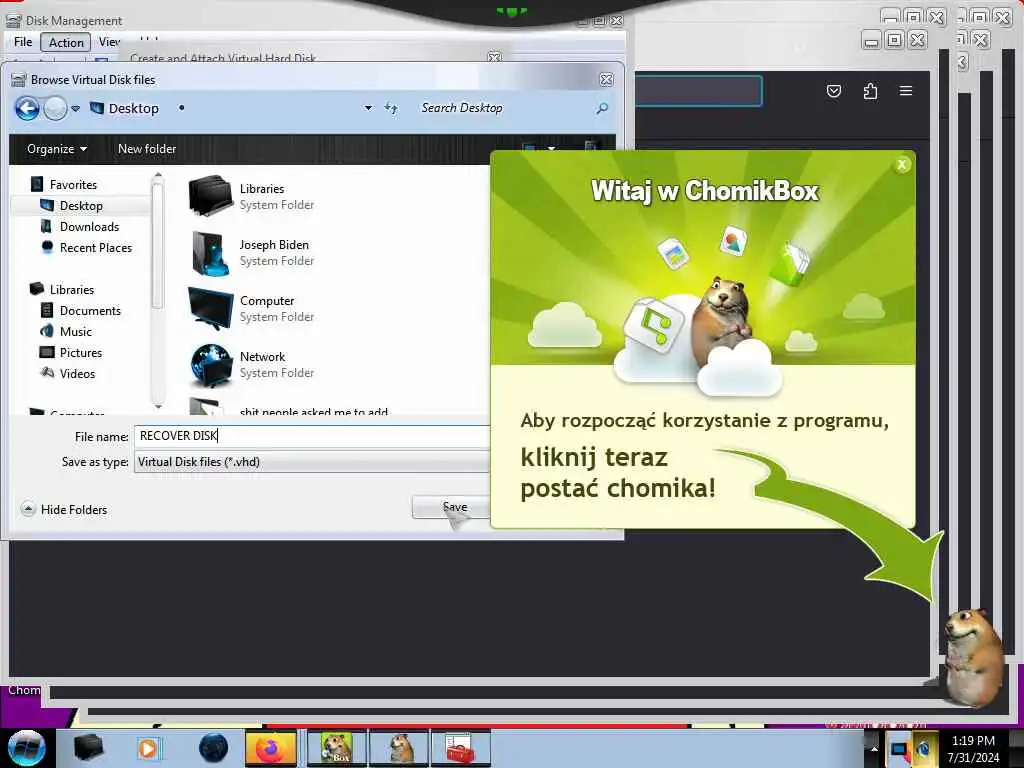Screen dimensions: 1024x768
Task: Open the dark globe browser taskbar icon
Action: click(x=213, y=748)
